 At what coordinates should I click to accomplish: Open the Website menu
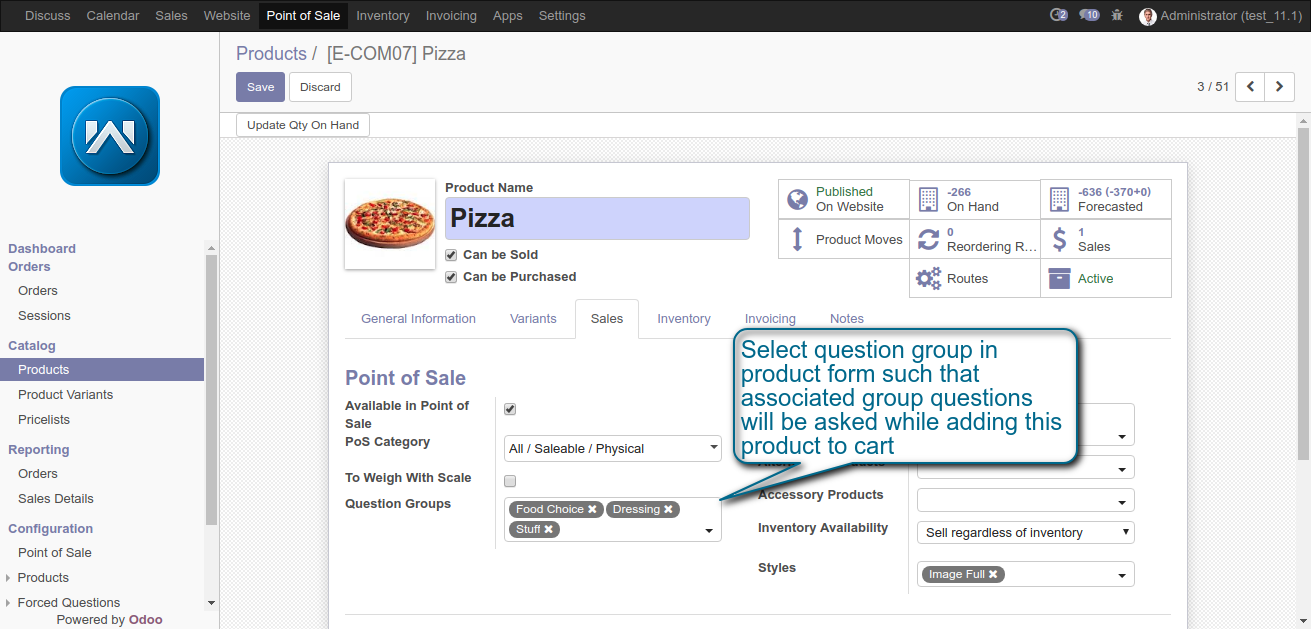click(227, 16)
